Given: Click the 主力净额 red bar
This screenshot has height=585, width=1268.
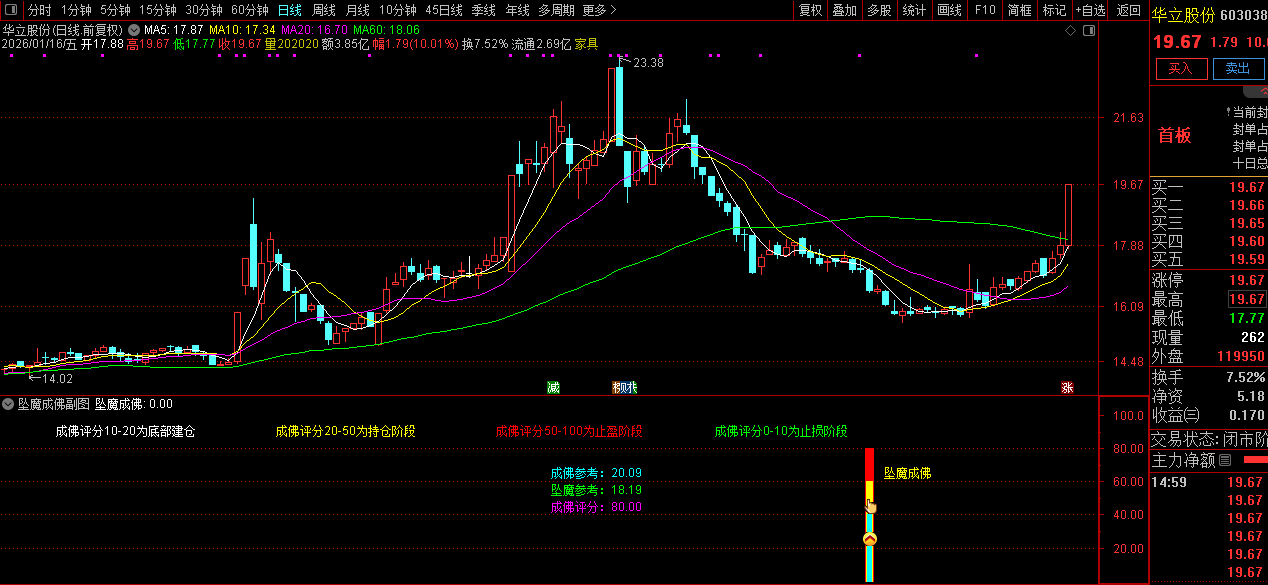Looking at the screenshot, I should 1254,461.
